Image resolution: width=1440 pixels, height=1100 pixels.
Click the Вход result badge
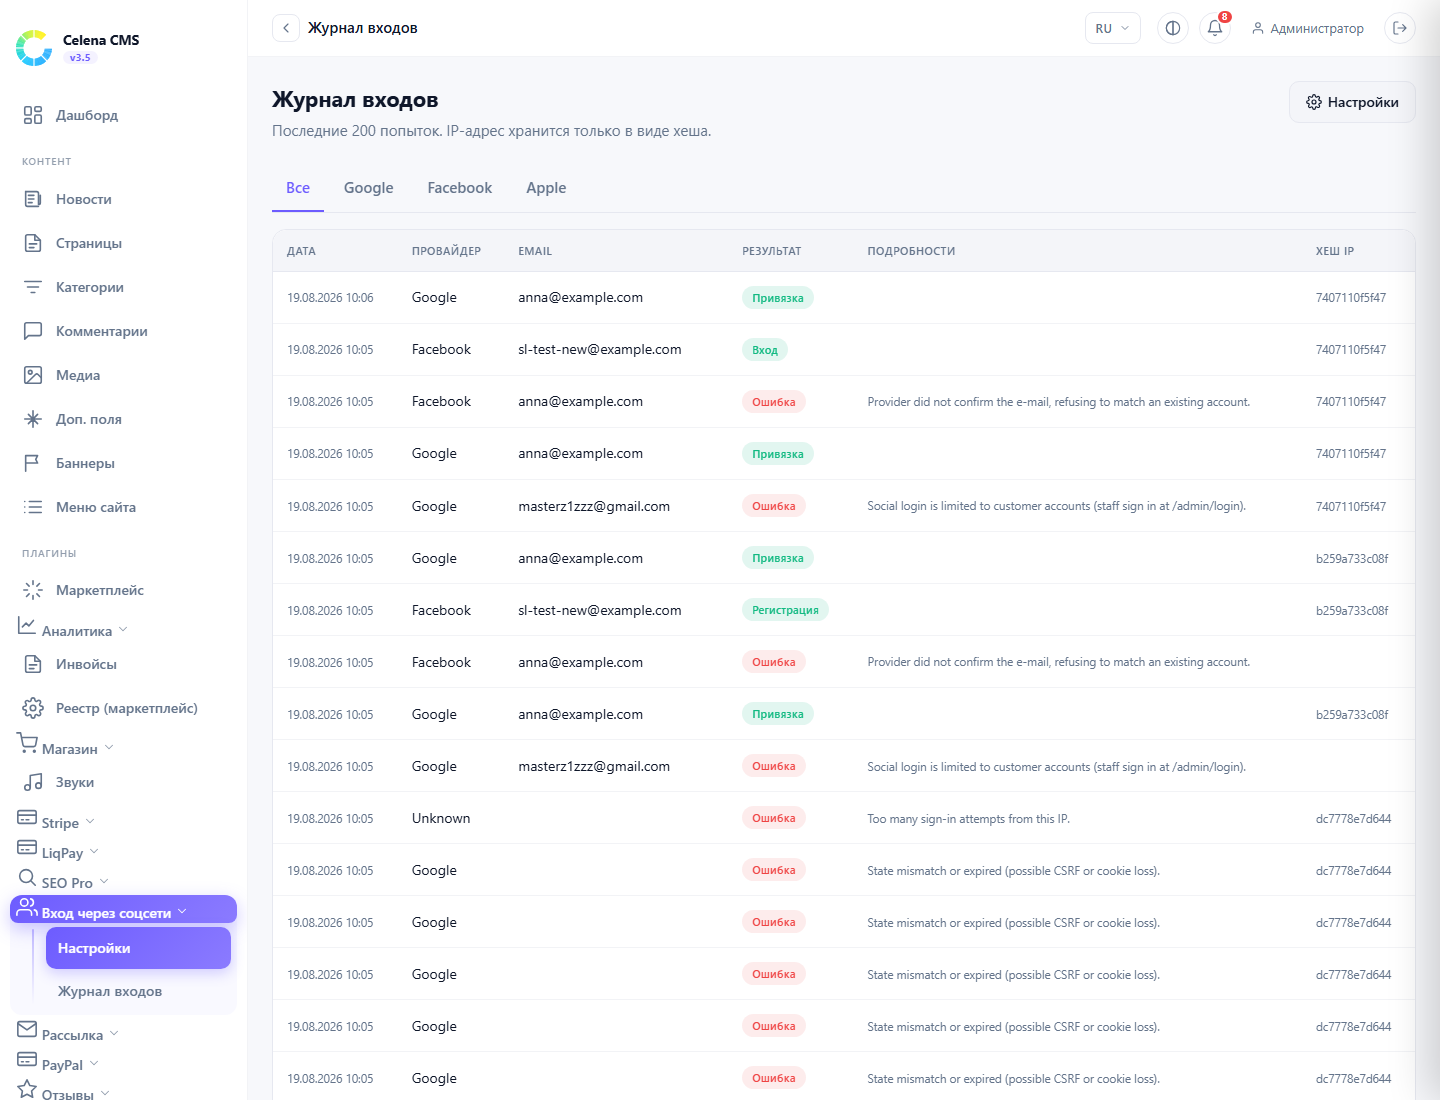click(765, 350)
